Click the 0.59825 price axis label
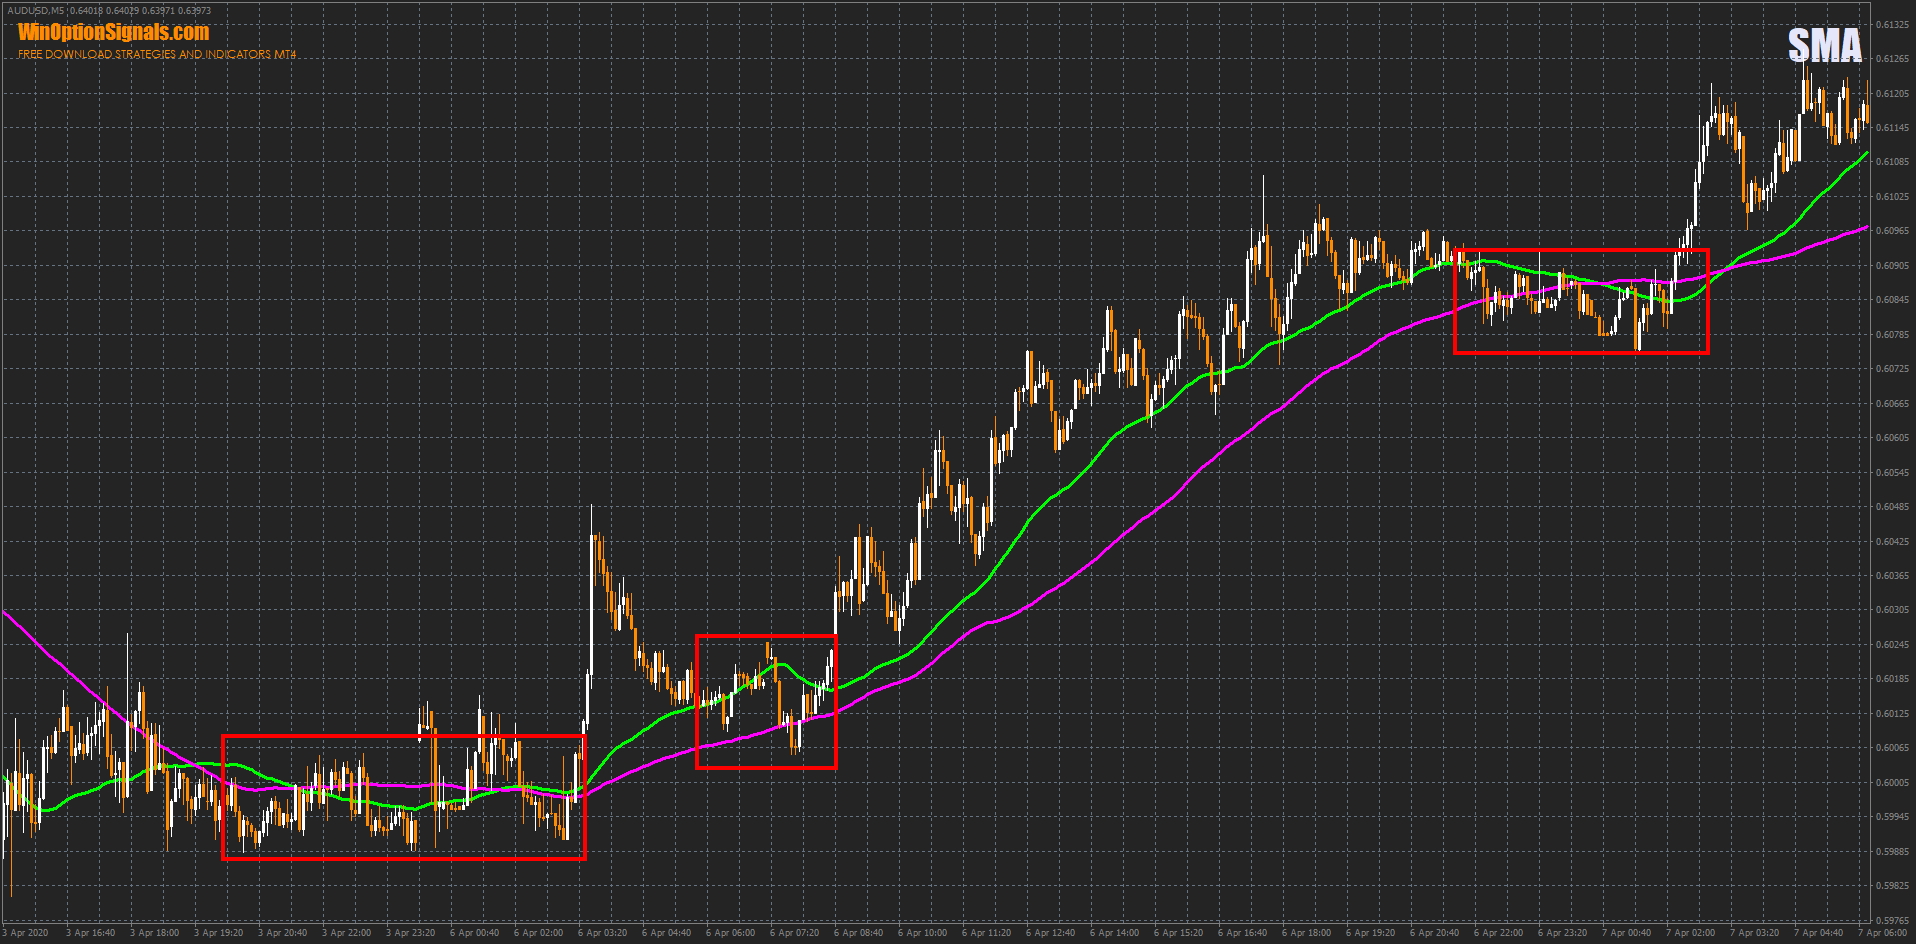 1892,886
